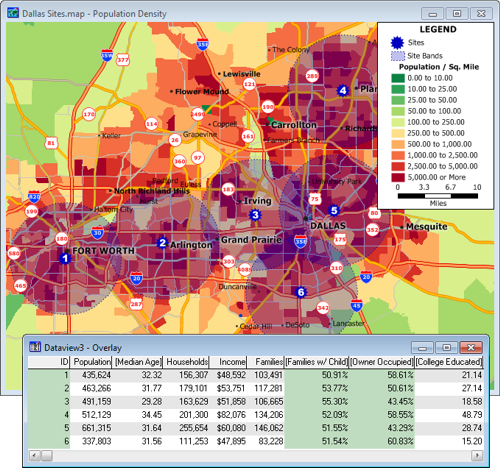This screenshot has width=500, height=468.
Task: Close the Dataview3 - Overlay window
Action: (471, 348)
